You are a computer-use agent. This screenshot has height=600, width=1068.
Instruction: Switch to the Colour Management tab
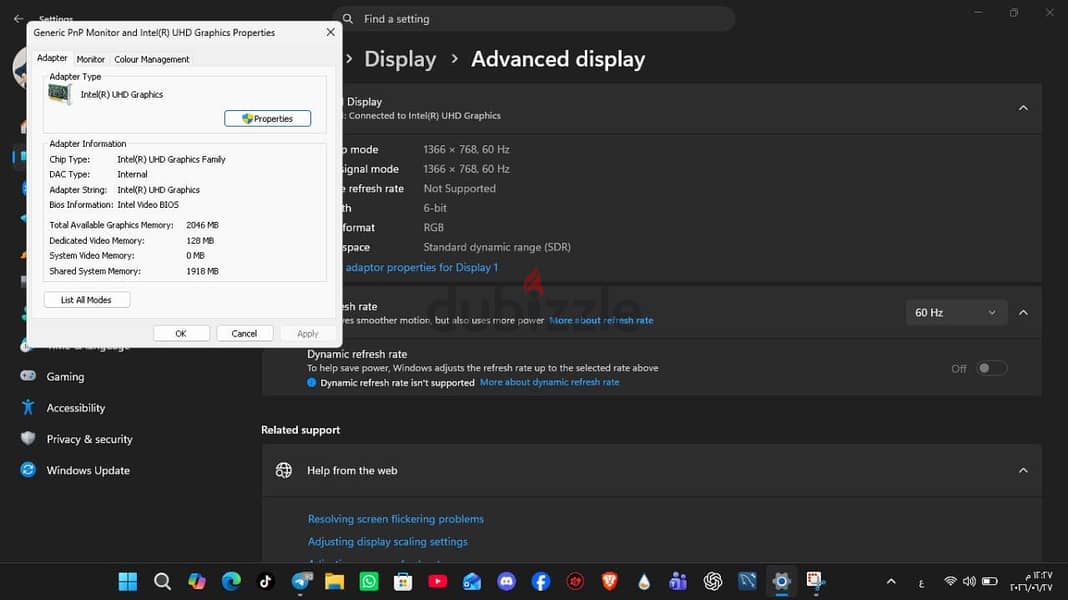152,59
